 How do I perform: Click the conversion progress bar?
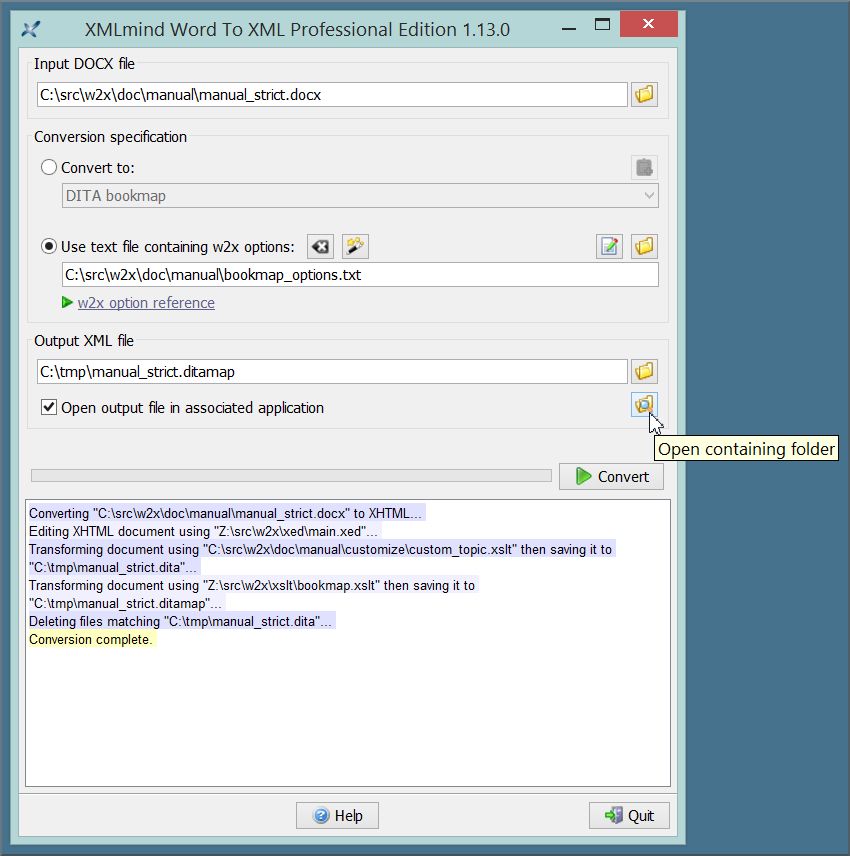292,475
